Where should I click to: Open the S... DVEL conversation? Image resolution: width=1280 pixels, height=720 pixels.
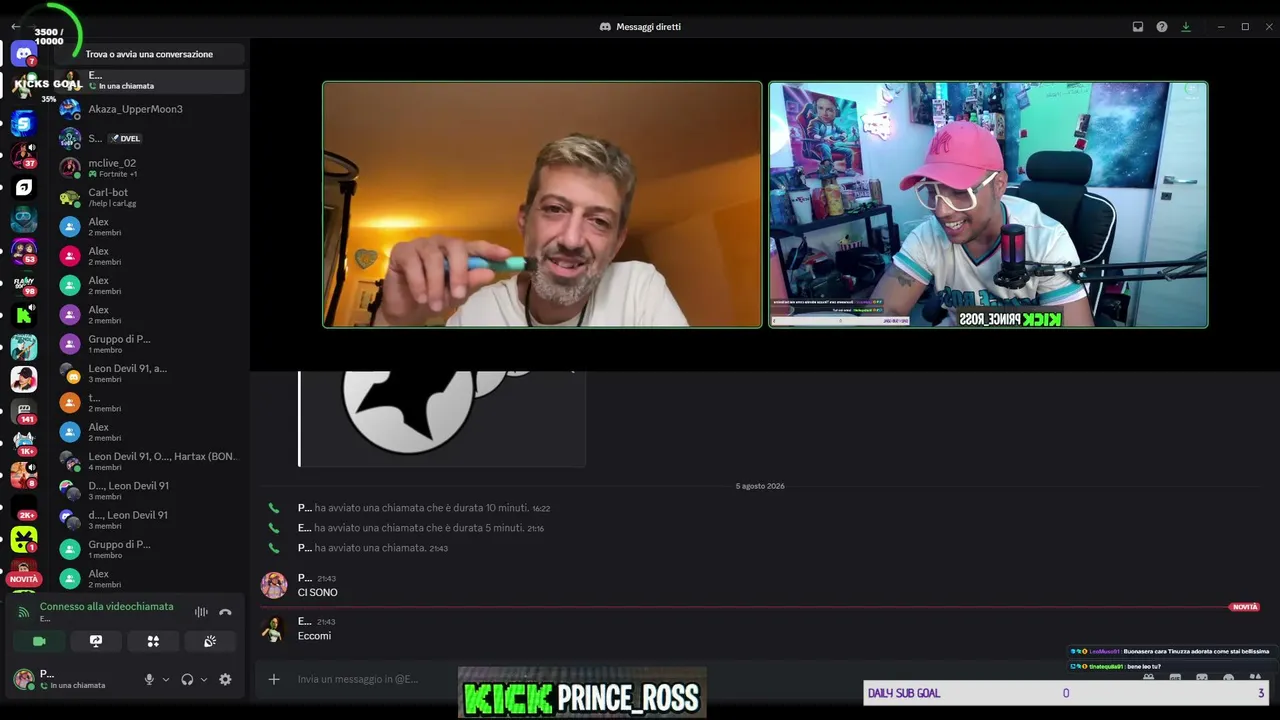pyautogui.click(x=151, y=138)
